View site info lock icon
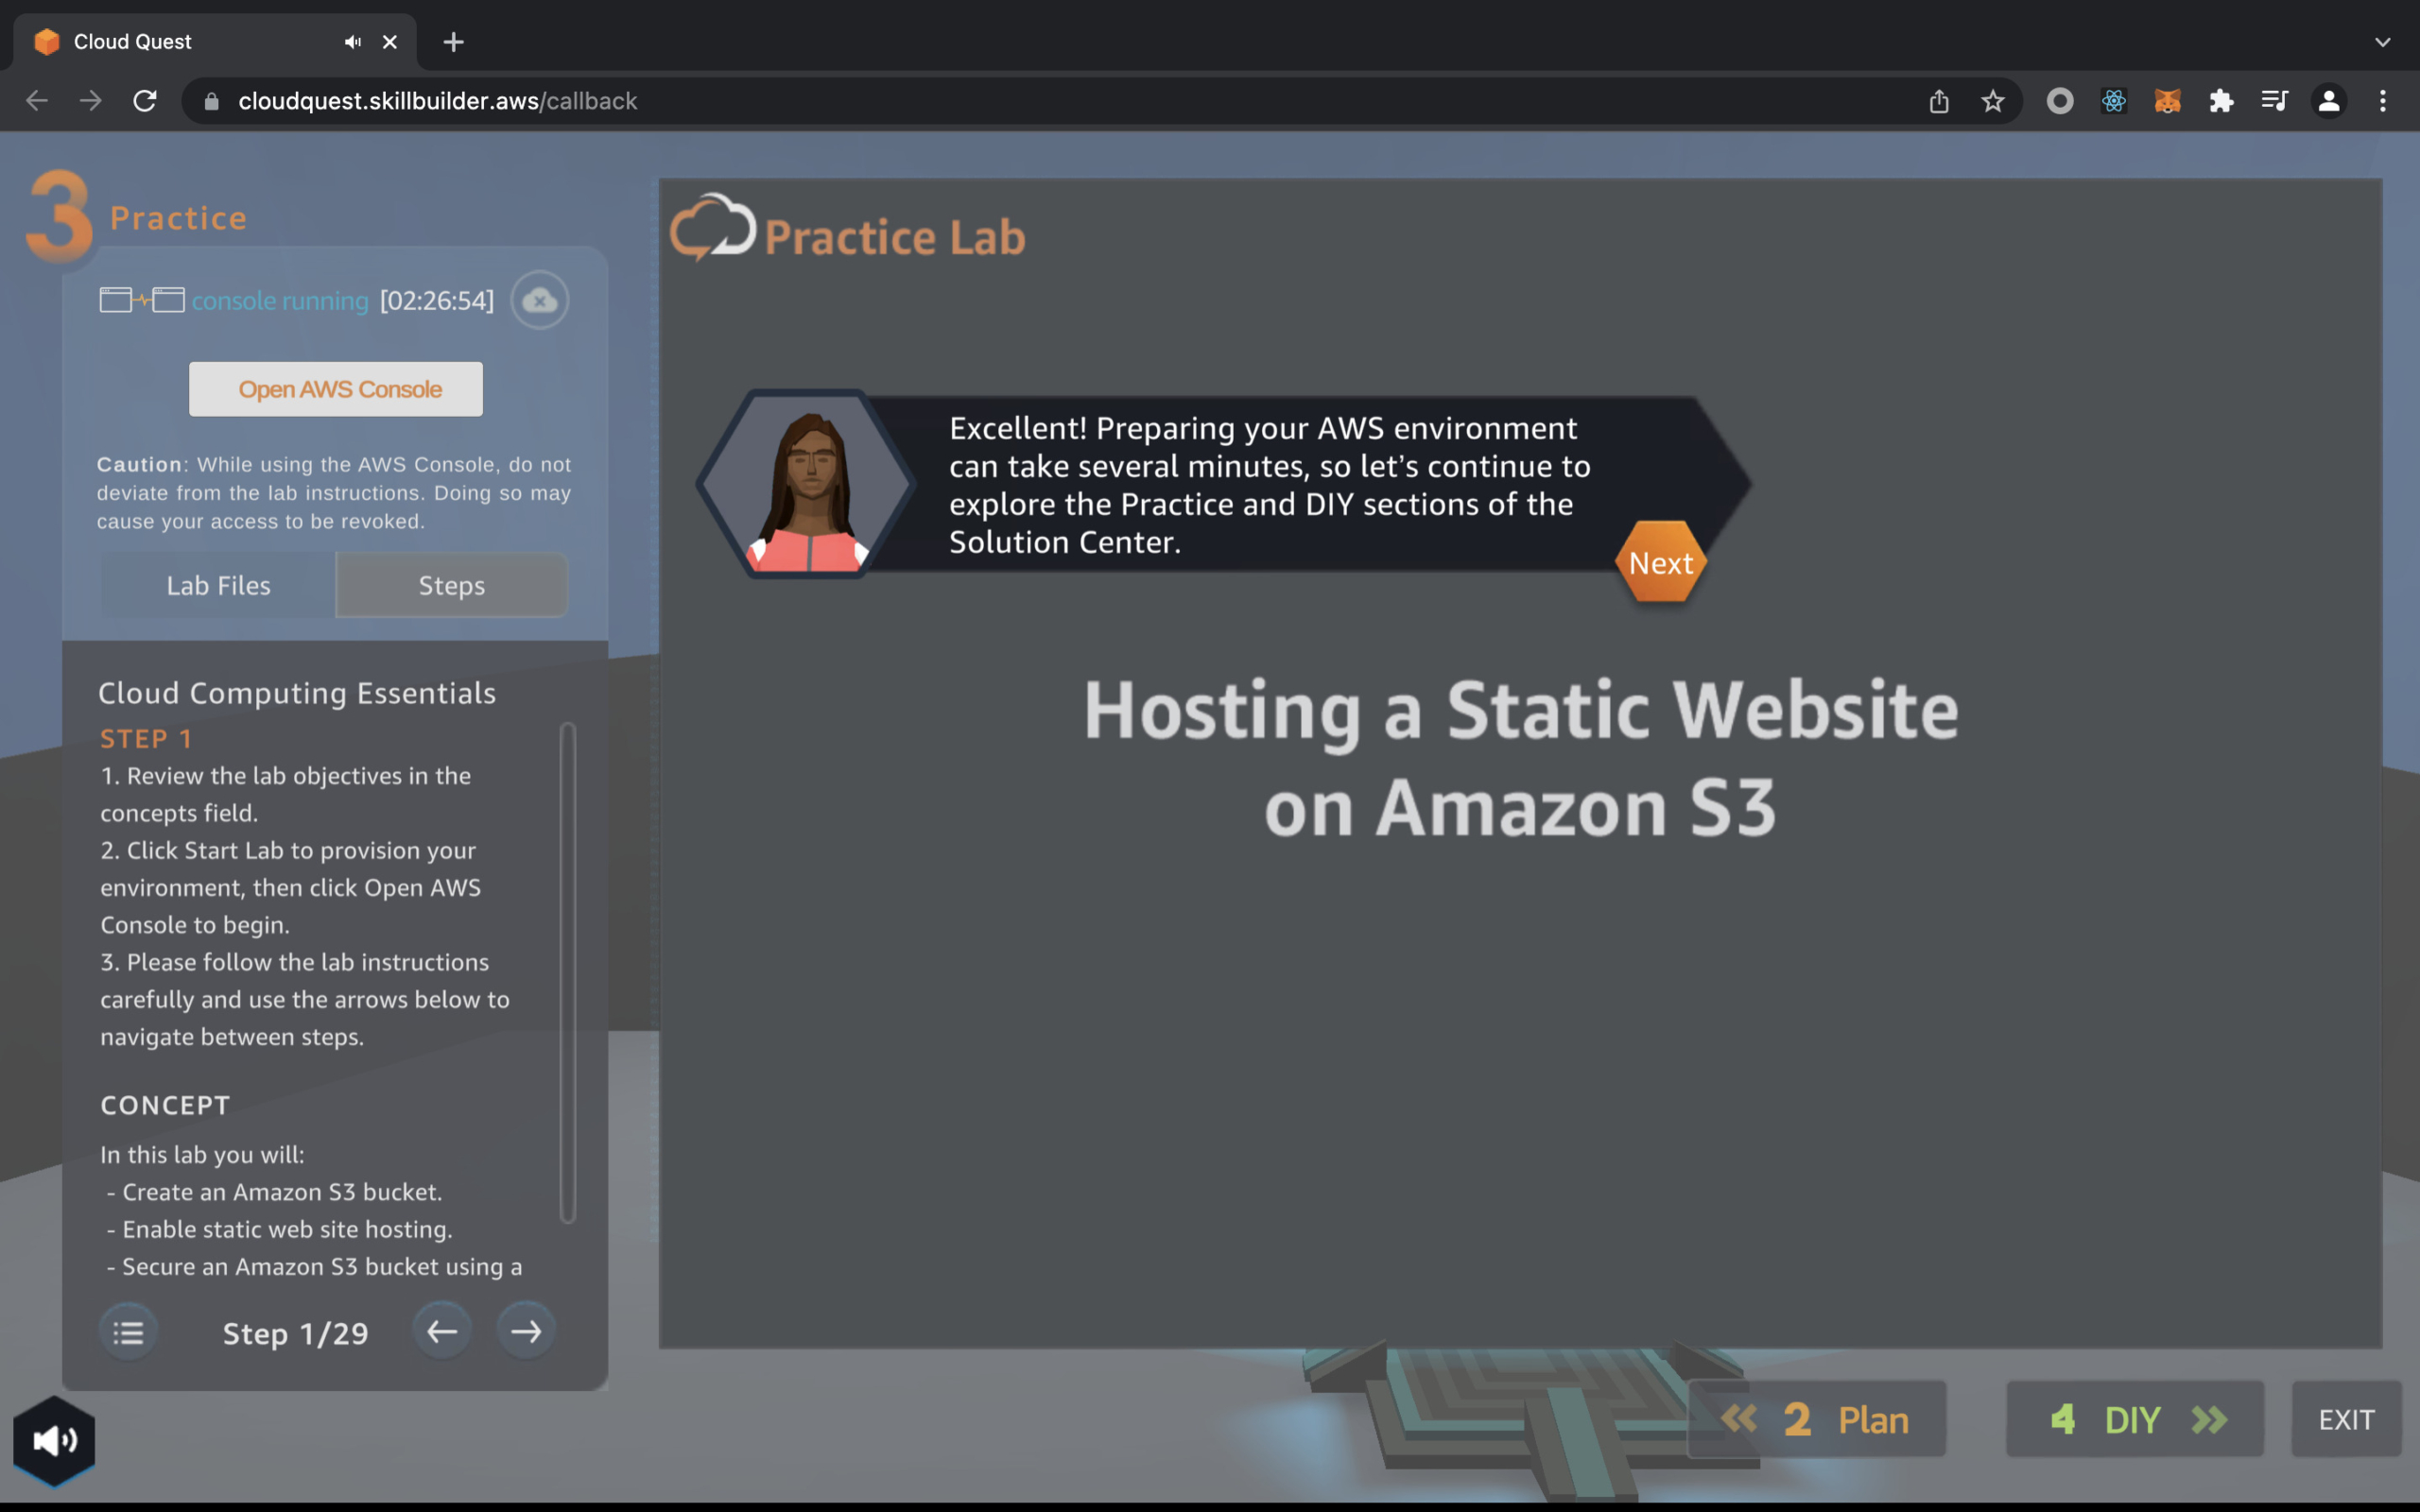The image size is (2420, 1512). tap(211, 101)
